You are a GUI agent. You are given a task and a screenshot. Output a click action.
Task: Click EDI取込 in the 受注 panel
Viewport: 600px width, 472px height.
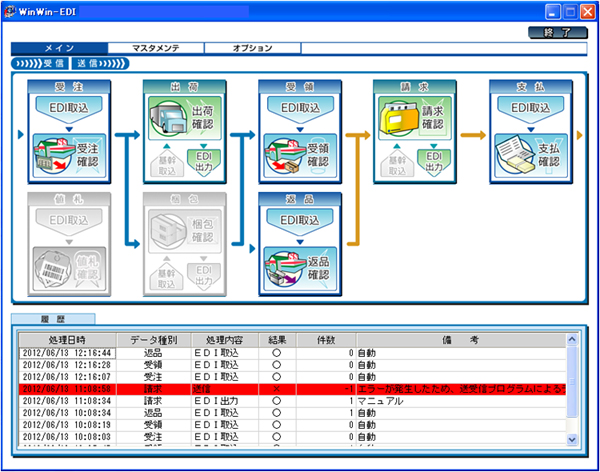click(69, 108)
